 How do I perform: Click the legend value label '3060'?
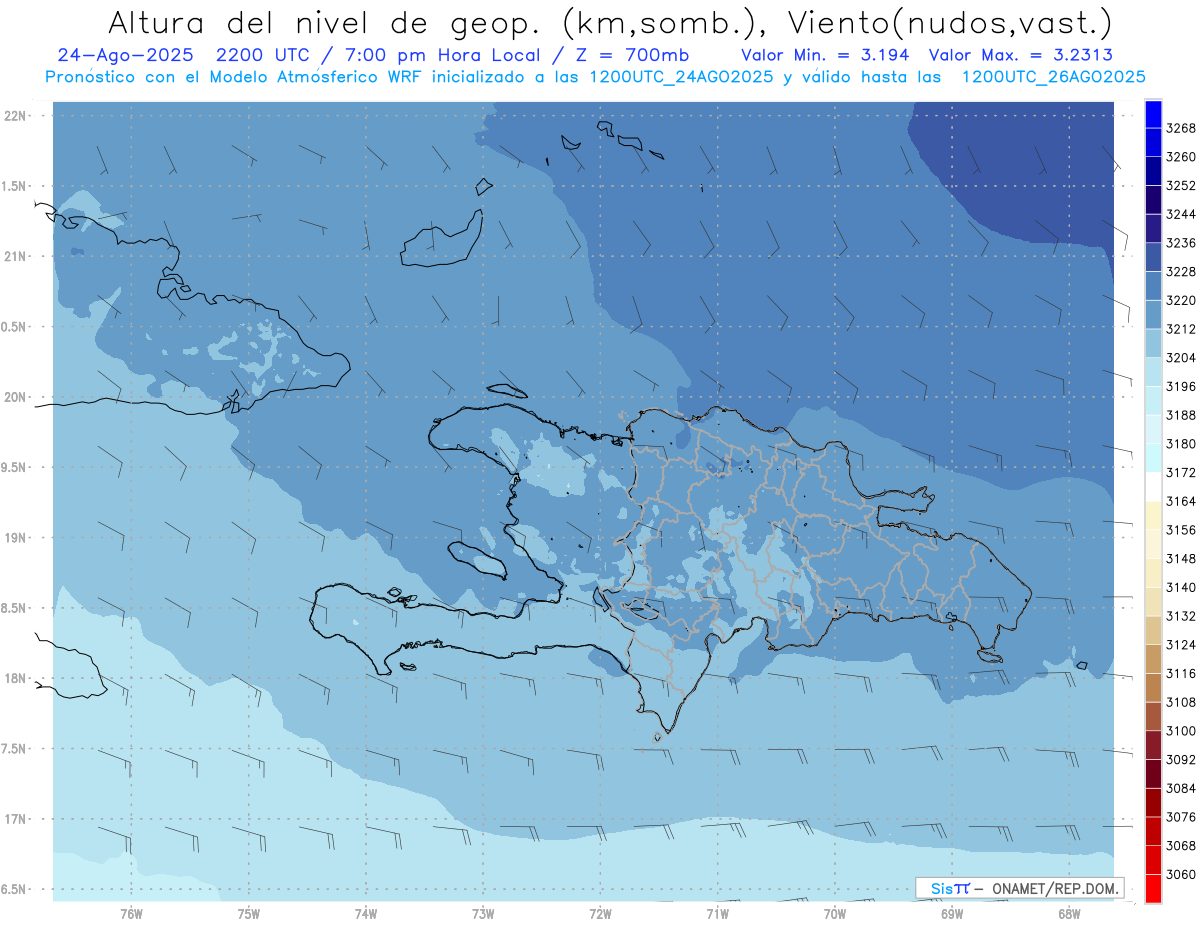[x=1181, y=874]
